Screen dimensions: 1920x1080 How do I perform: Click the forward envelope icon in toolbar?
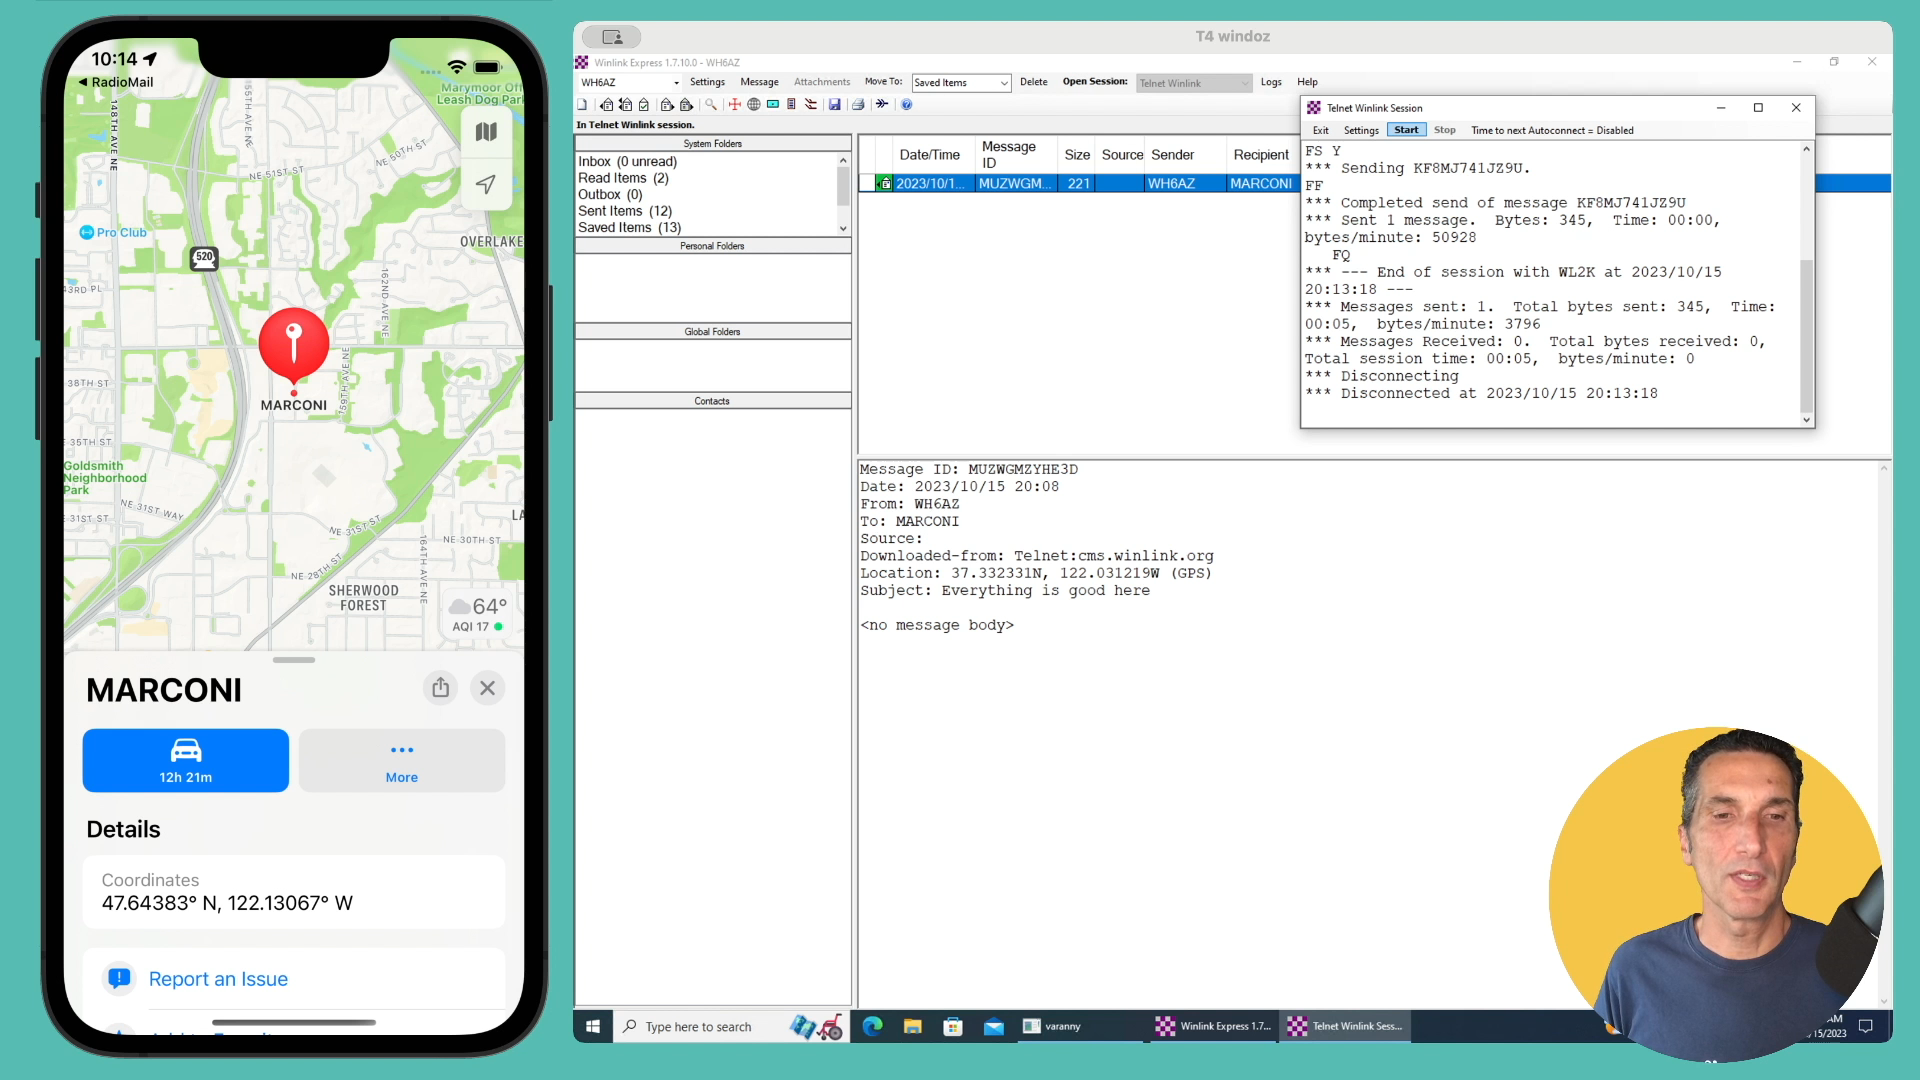pos(668,104)
